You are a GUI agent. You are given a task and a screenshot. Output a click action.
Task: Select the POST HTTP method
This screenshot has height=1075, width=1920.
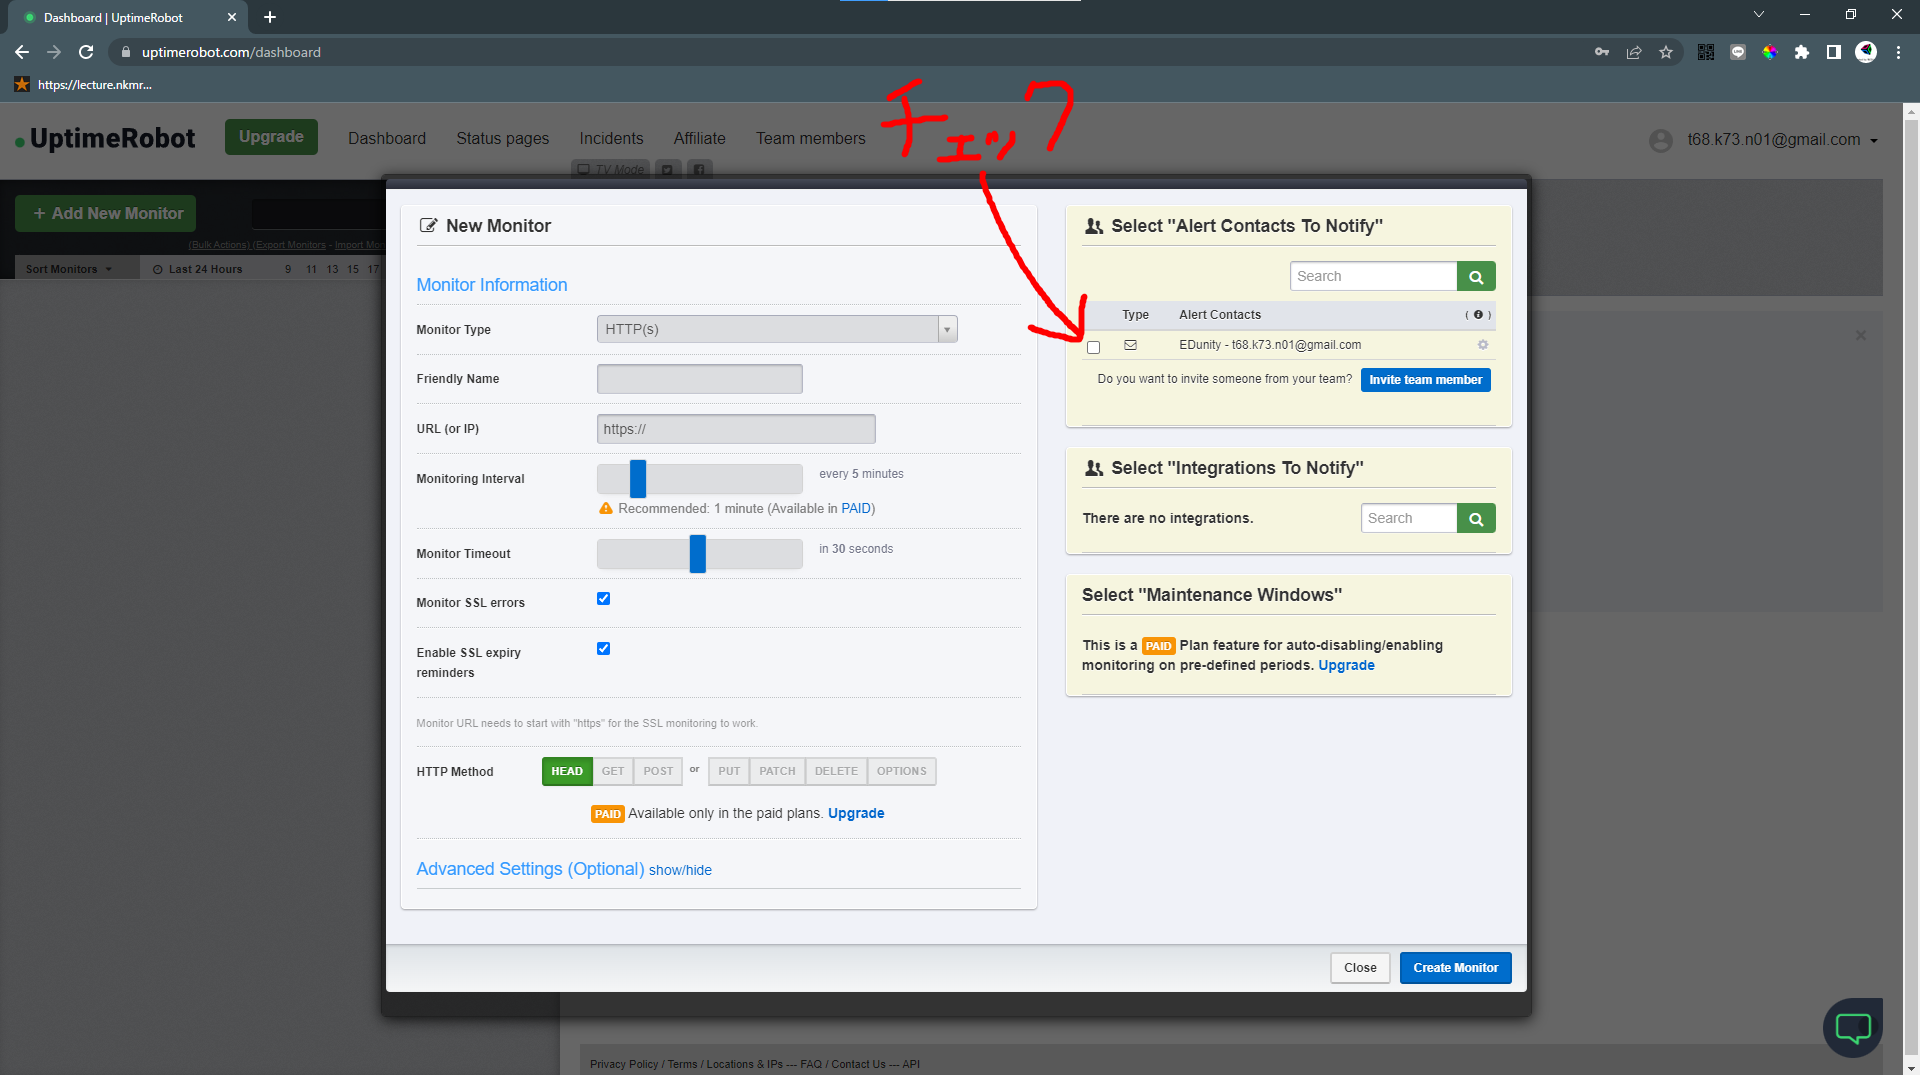tap(658, 771)
